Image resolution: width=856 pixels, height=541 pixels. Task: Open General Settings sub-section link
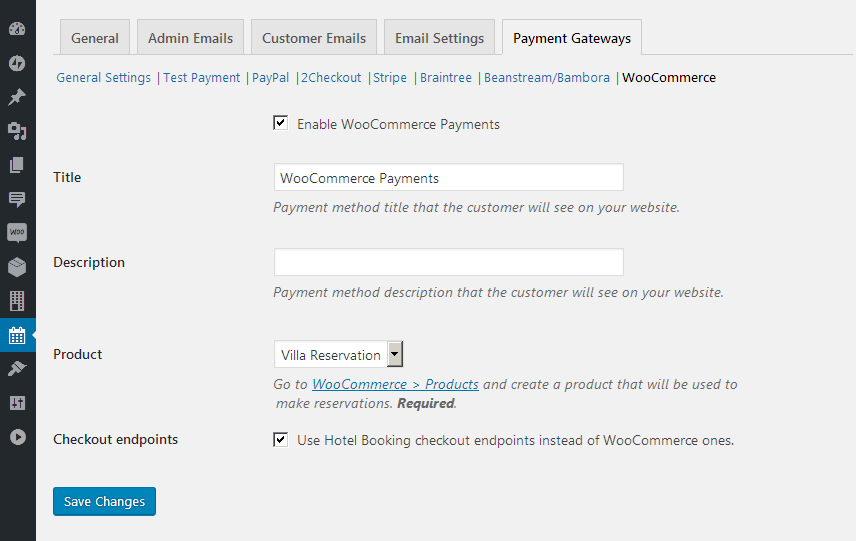(x=104, y=78)
